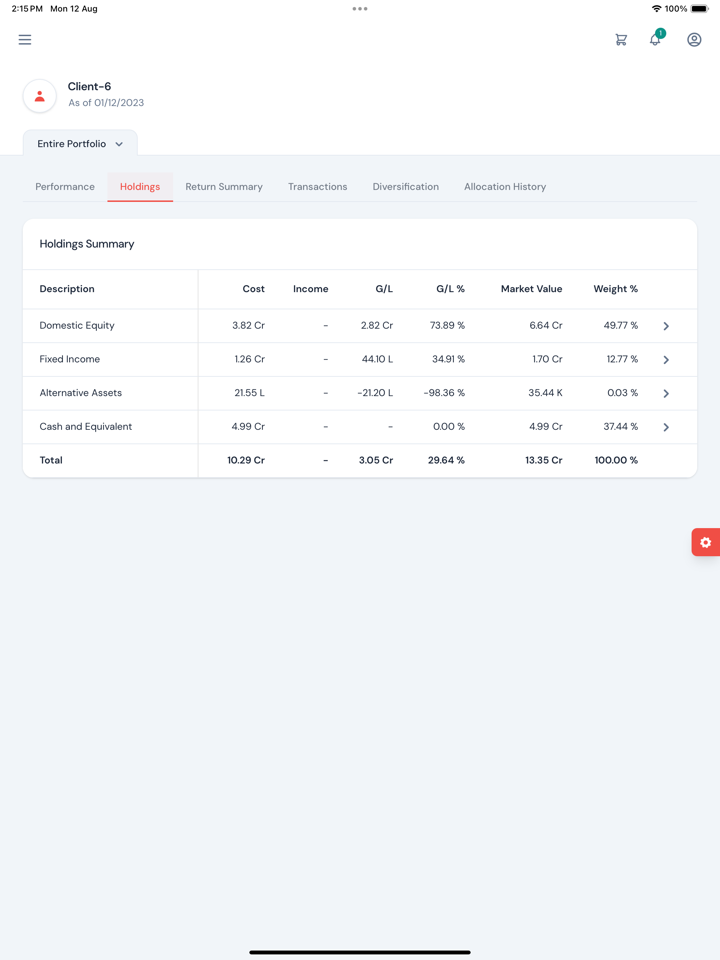This screenshot has height=960, width=720.
Task: Expand the Domestic Equity row chevron
Action: 666,326
